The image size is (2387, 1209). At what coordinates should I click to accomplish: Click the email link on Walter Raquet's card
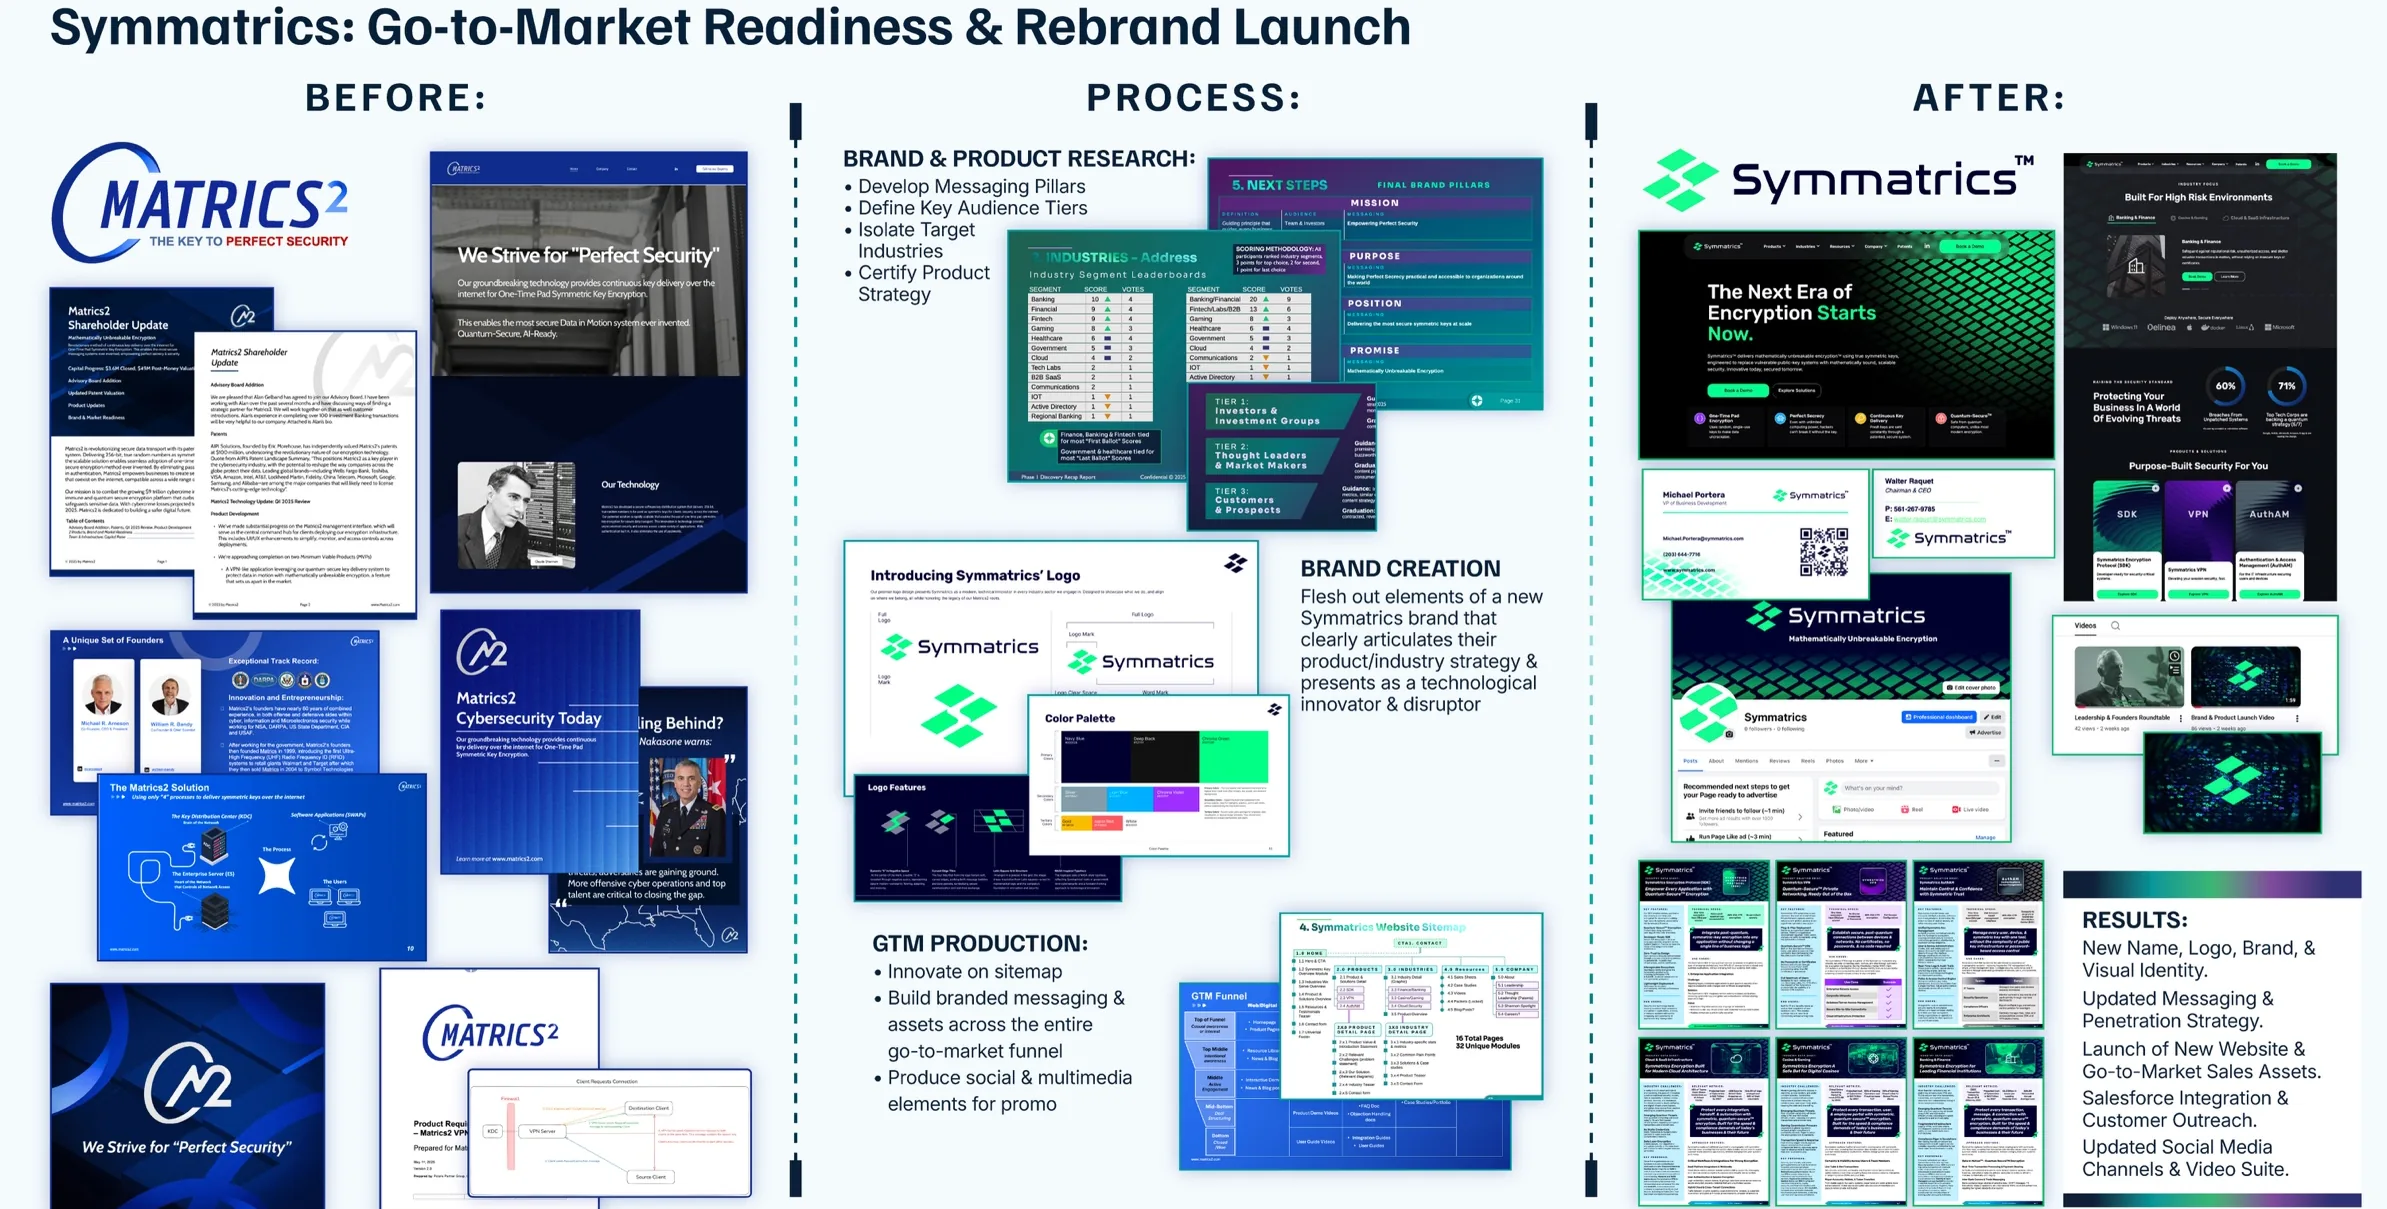(1940, 519)
